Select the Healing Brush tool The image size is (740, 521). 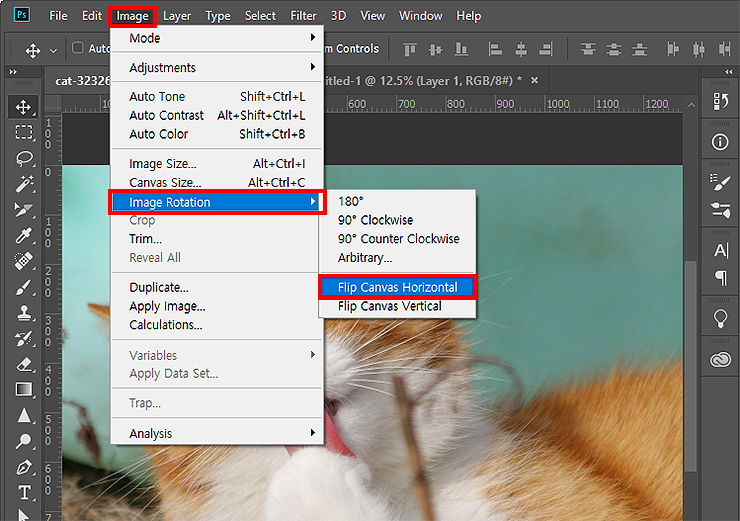(x=23, y=260)
